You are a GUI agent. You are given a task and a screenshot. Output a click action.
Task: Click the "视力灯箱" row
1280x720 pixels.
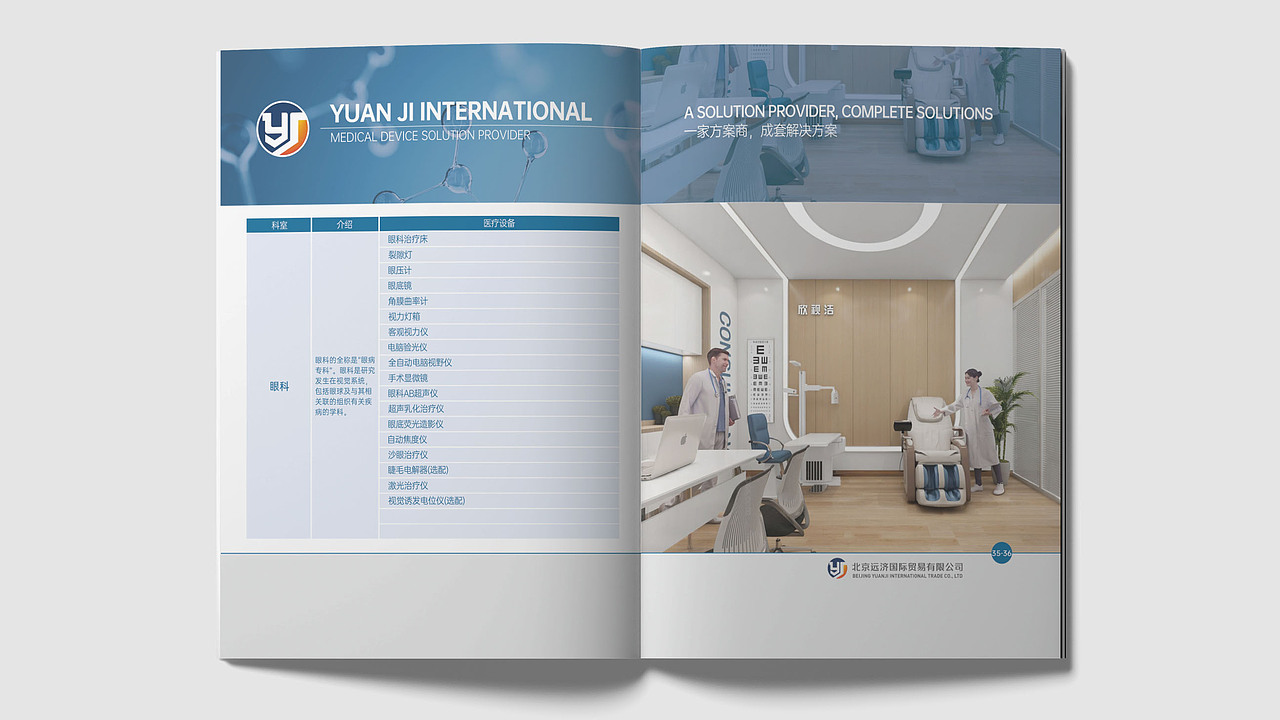[499, 316]
